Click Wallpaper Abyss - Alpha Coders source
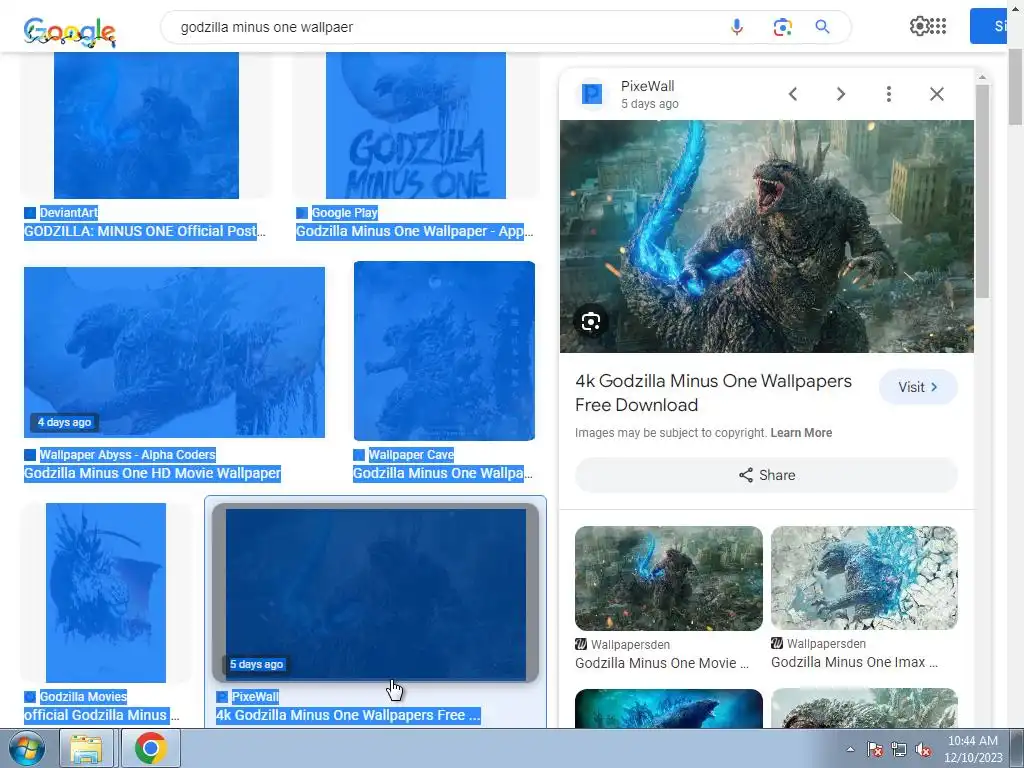This screenshot has height=768, width=1024. pyautogui.click(x=127, y=455)
